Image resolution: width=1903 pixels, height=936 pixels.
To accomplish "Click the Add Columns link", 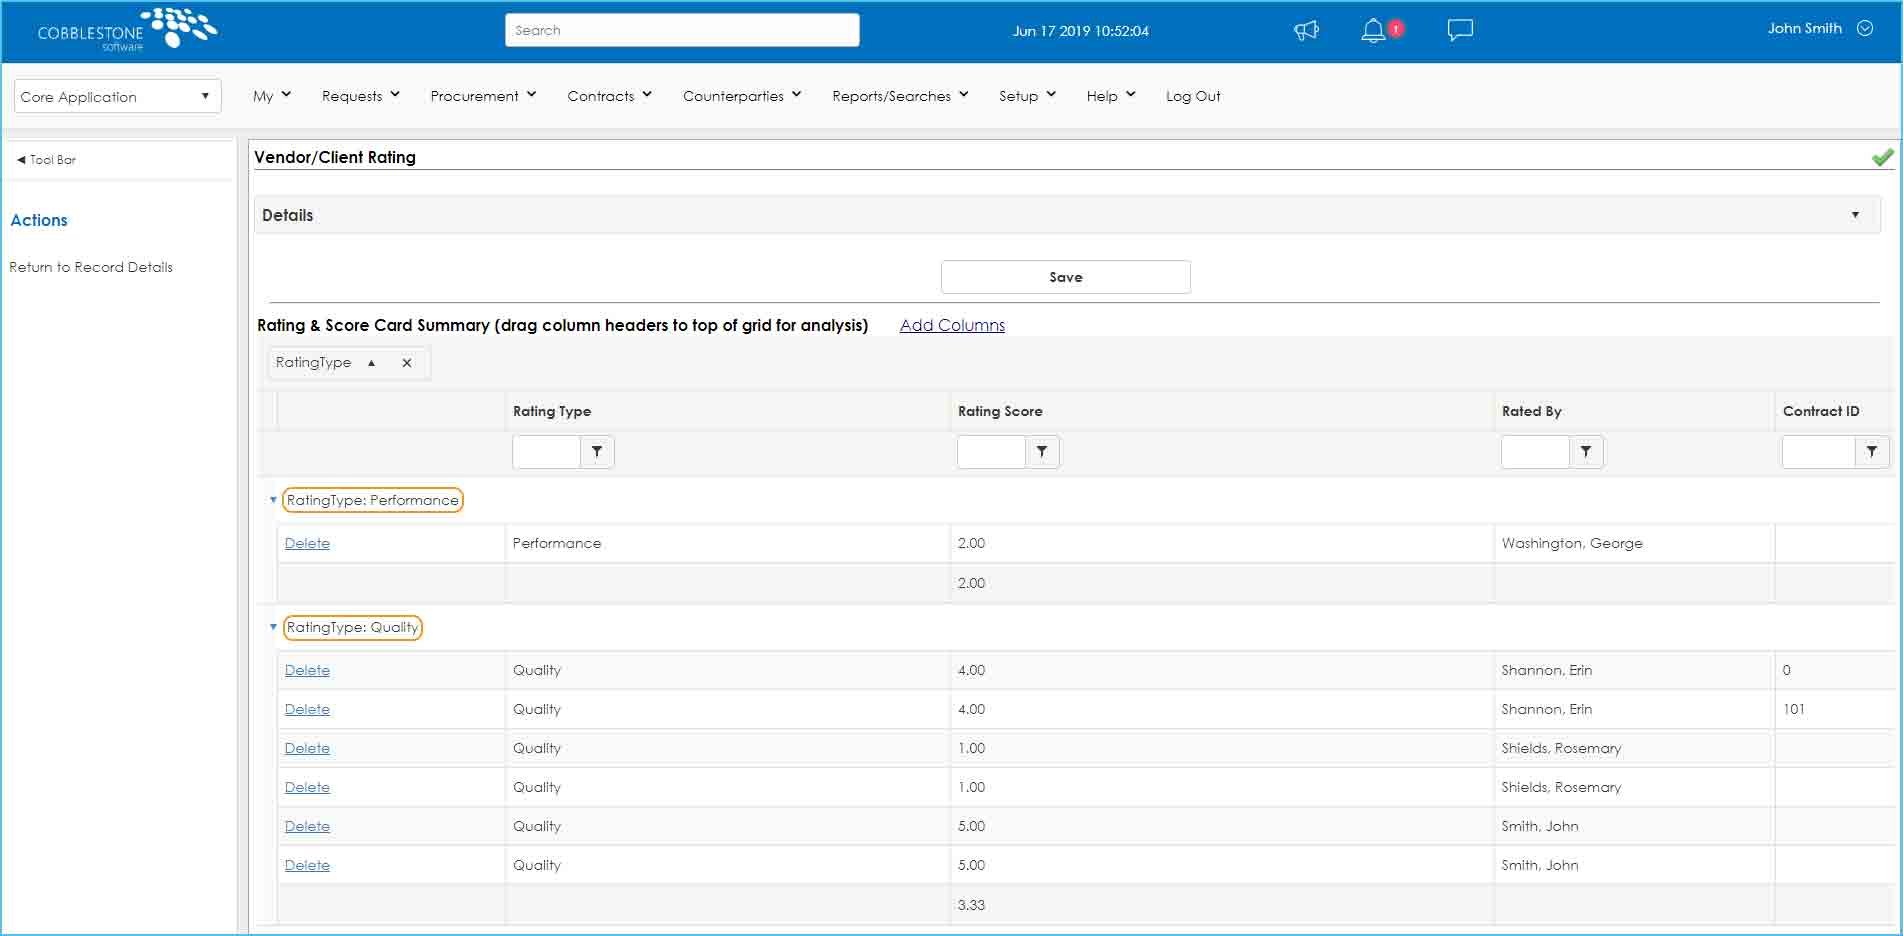I will coord(951,325).
